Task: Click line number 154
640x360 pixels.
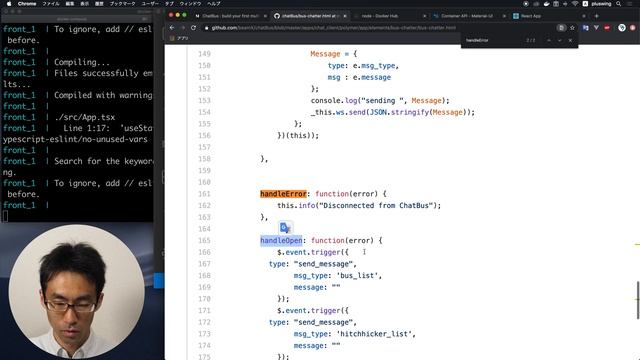Action: click(x=204, y=112)
